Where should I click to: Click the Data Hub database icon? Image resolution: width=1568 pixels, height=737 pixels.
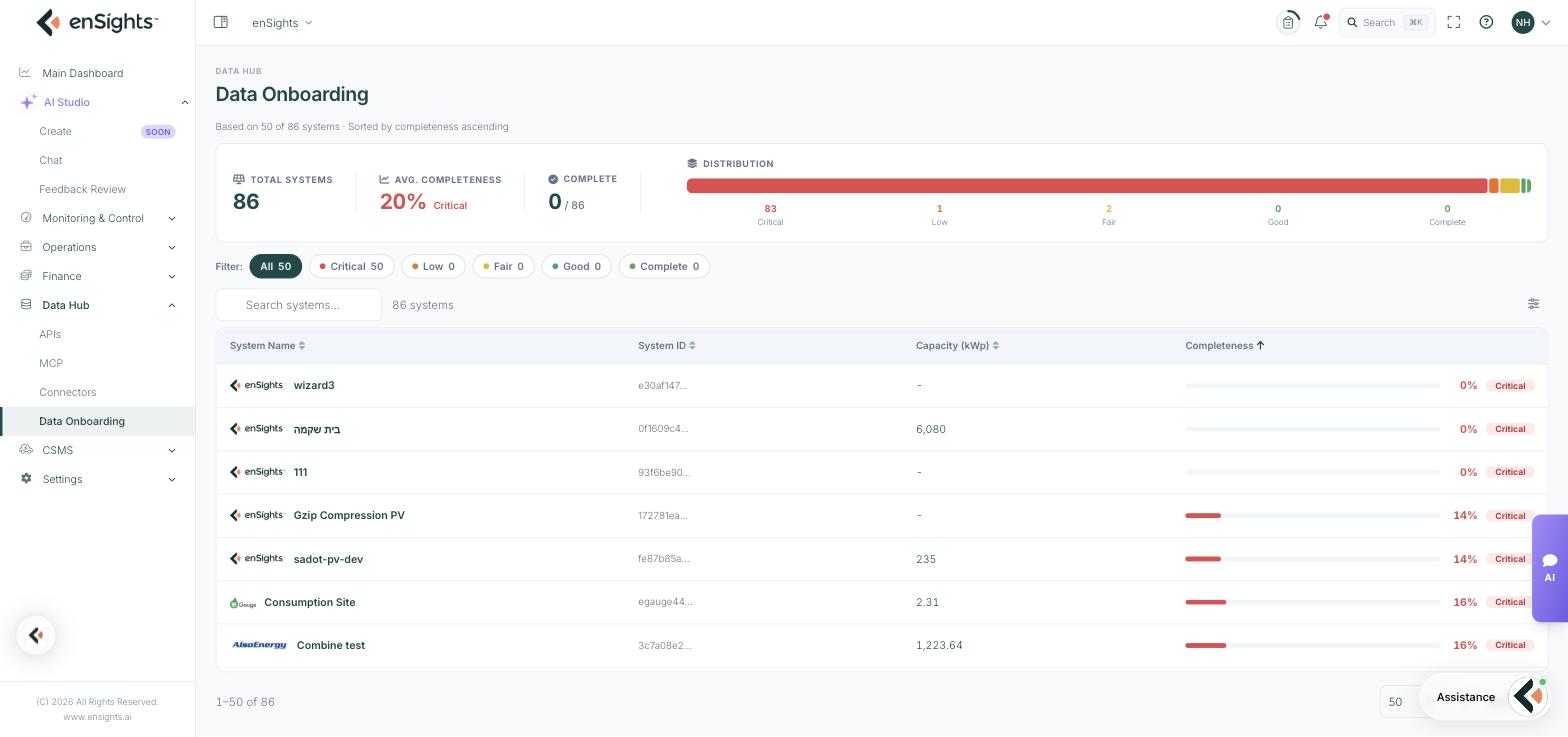pyautogui.click(x=26, y=305)
